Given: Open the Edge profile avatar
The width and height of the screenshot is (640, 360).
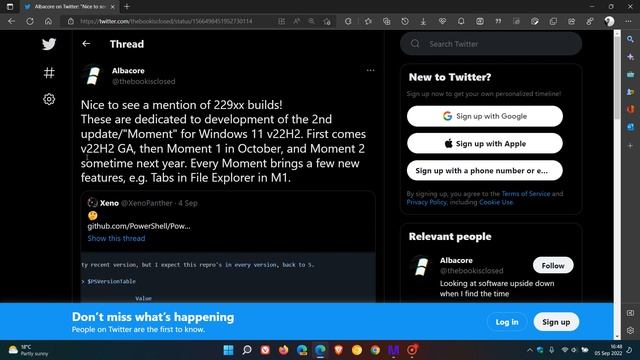Looking at the screenshot, I should tap(609, 21).
